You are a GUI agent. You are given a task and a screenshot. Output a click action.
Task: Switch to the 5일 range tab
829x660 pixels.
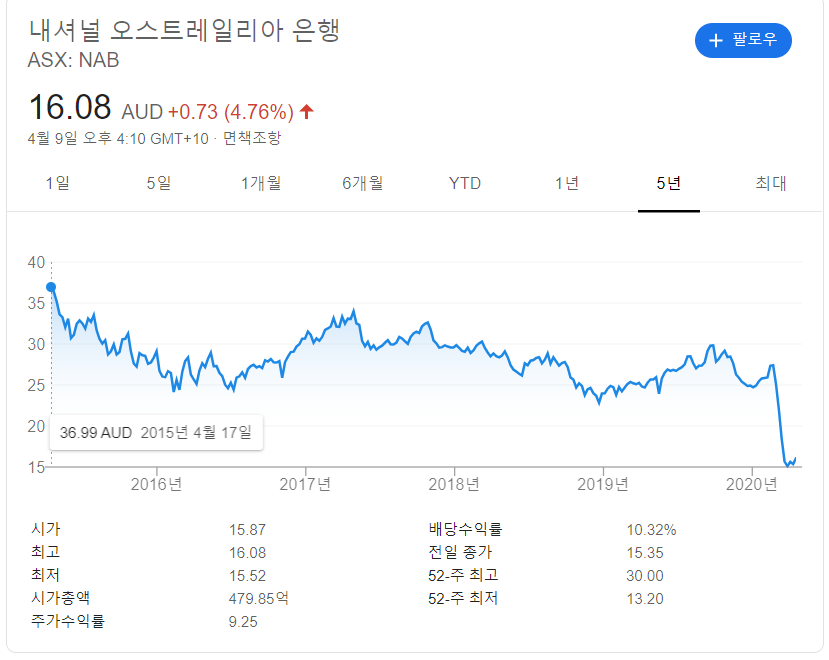[x=159, y=184]
